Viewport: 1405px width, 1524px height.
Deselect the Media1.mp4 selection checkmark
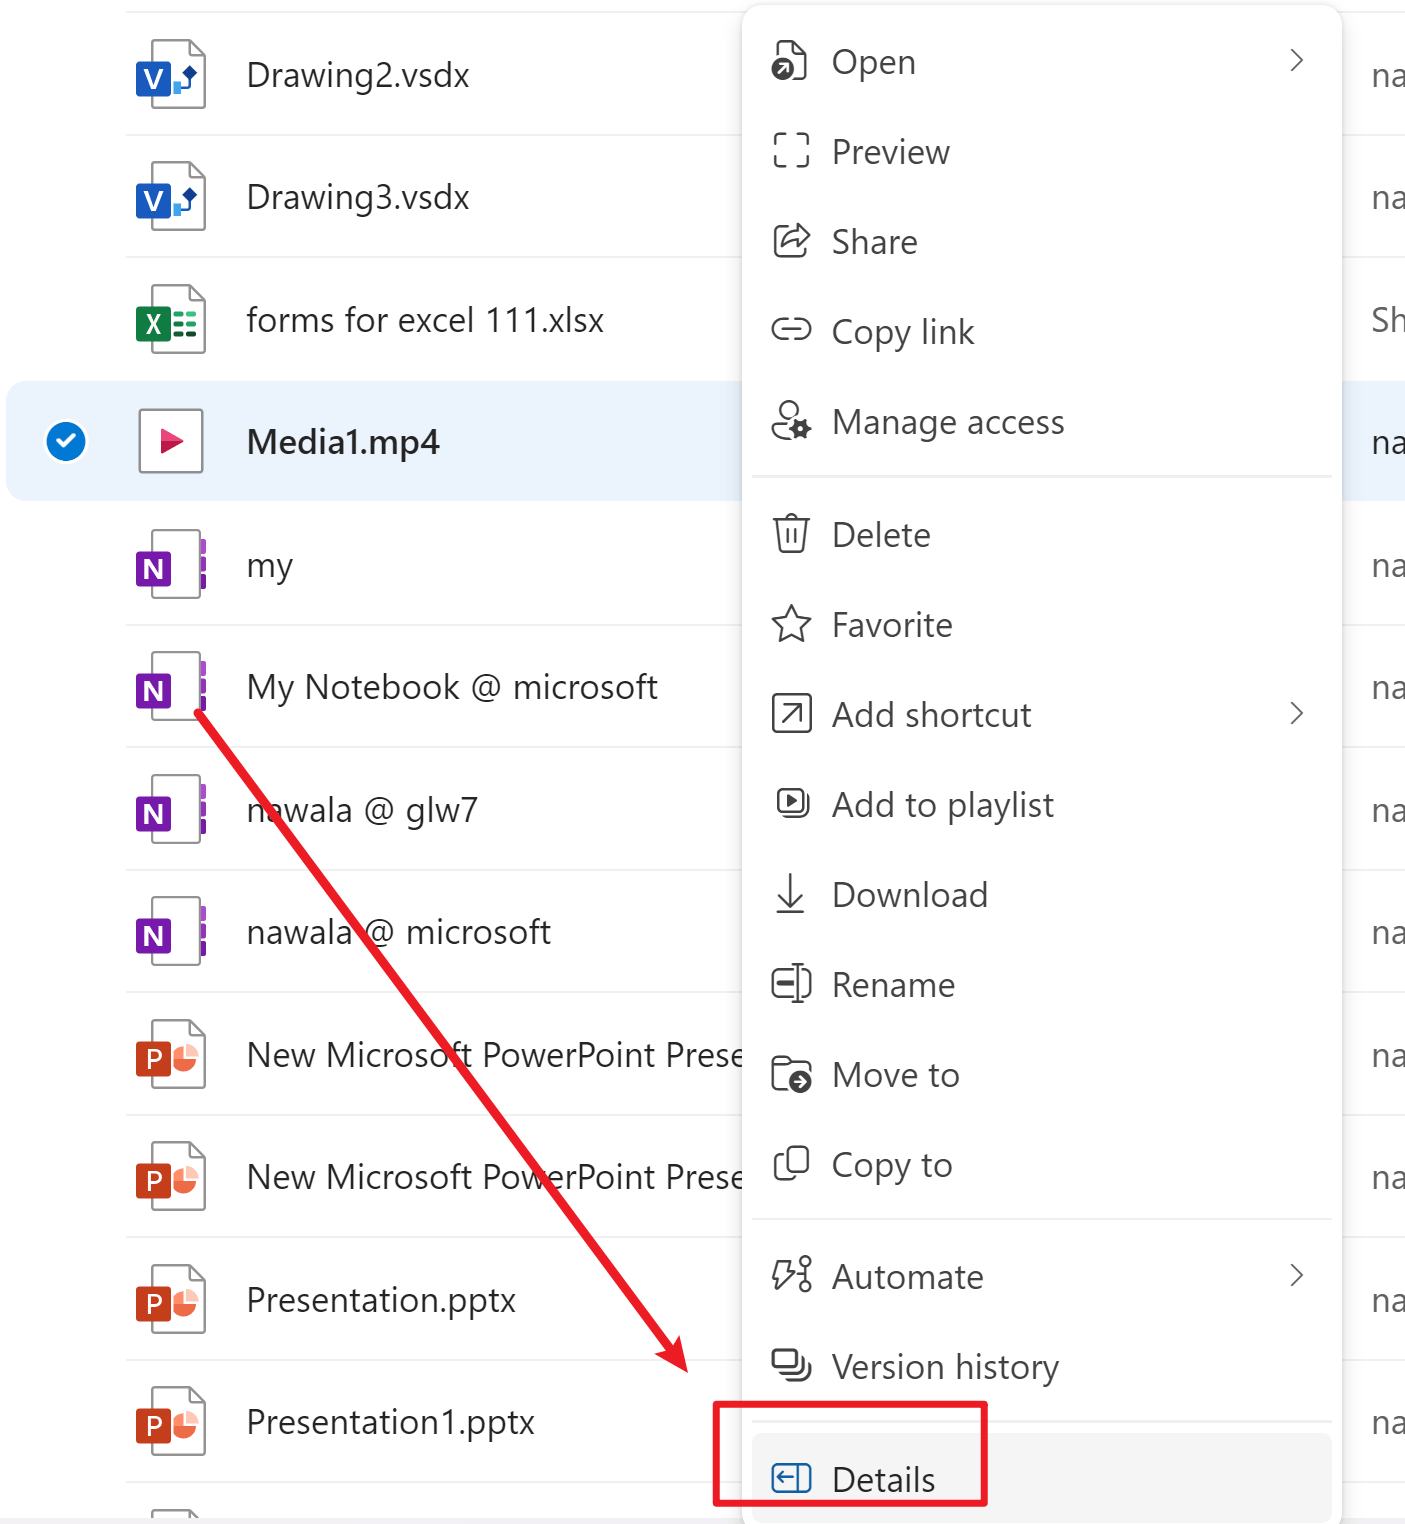pos(65,441)
